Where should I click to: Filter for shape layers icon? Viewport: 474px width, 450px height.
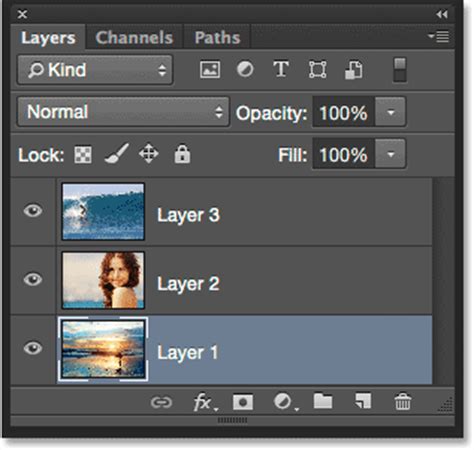pyautogui.click(x=317, y=70)
